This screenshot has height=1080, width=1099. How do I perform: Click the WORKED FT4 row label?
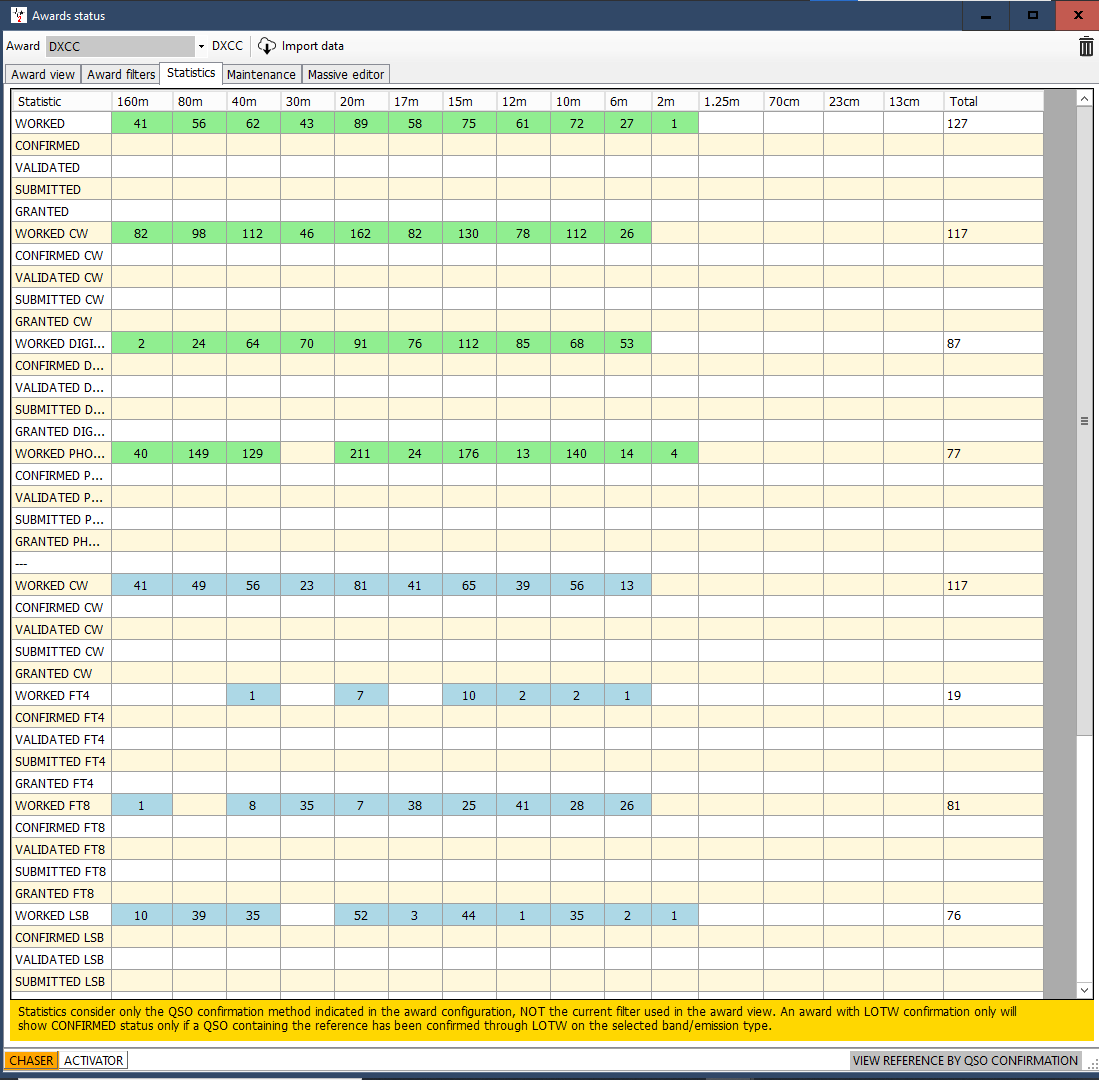(x=62, y=695)
